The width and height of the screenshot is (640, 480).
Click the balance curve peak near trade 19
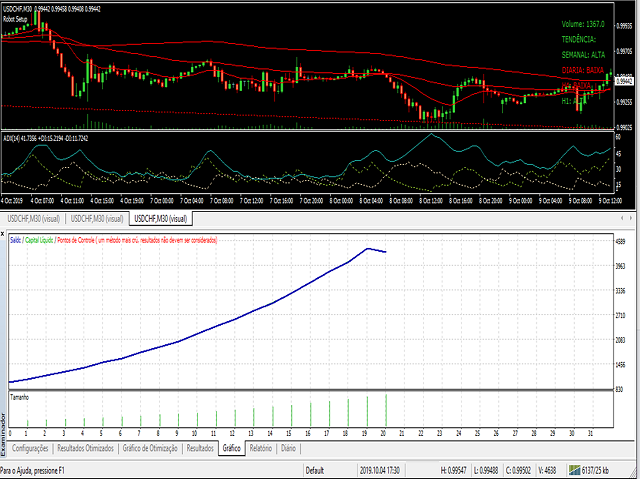click(368, 248)
